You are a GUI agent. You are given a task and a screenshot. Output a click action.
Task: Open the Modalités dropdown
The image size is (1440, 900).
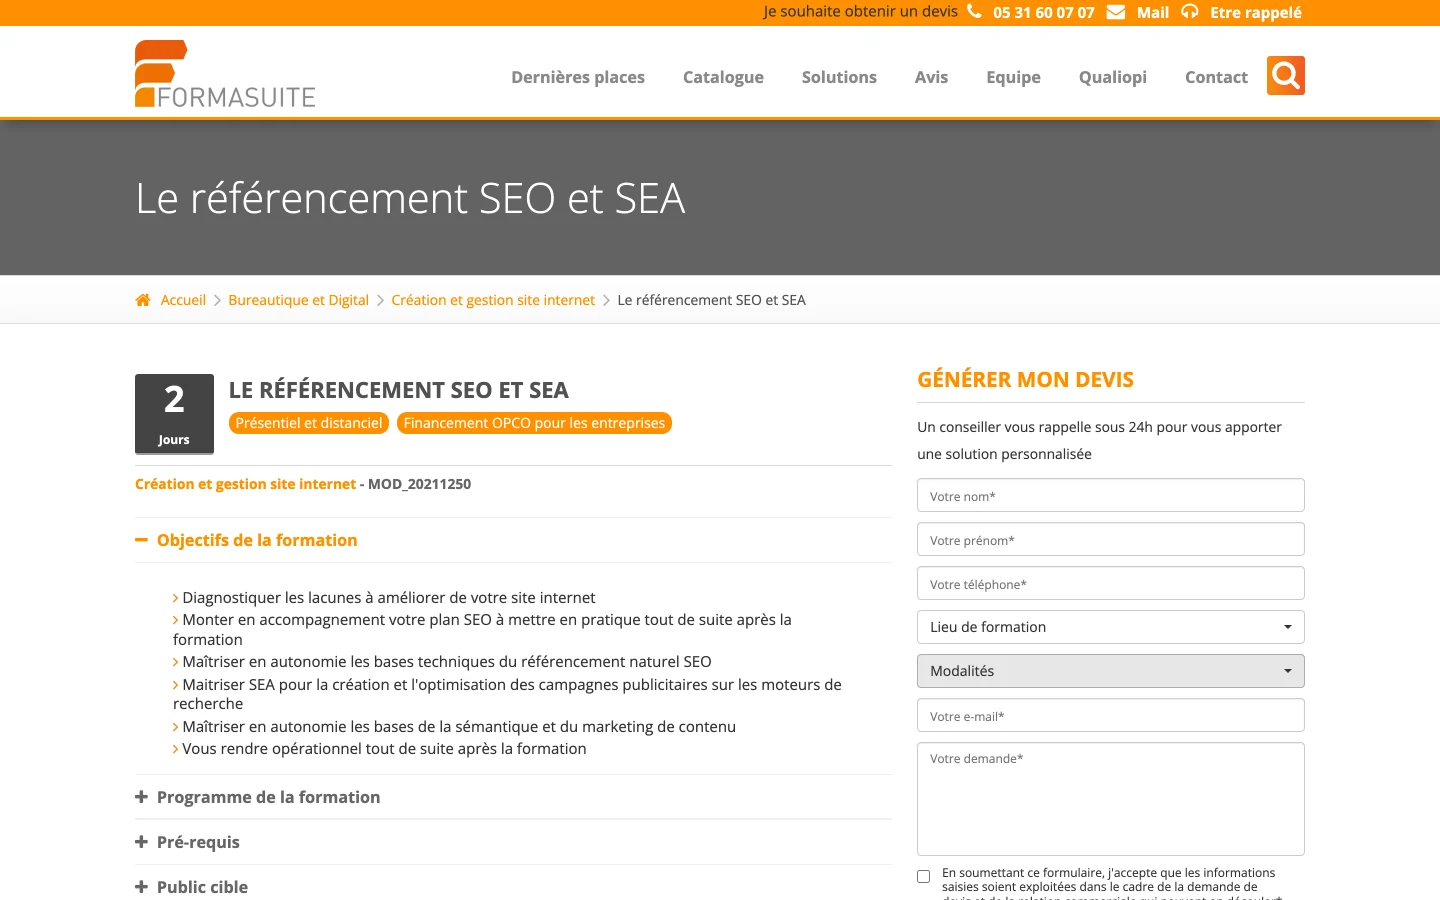tap(1111, 671)
